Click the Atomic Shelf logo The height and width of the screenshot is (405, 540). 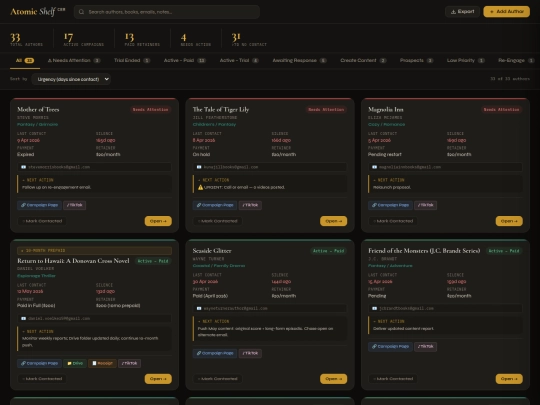(38, 11)
